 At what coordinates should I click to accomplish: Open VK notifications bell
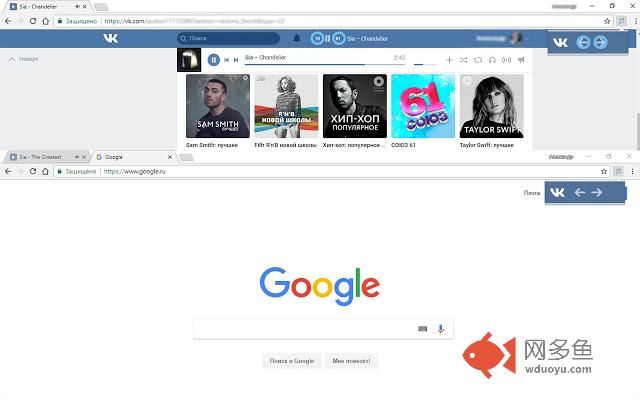pos(297,38)
